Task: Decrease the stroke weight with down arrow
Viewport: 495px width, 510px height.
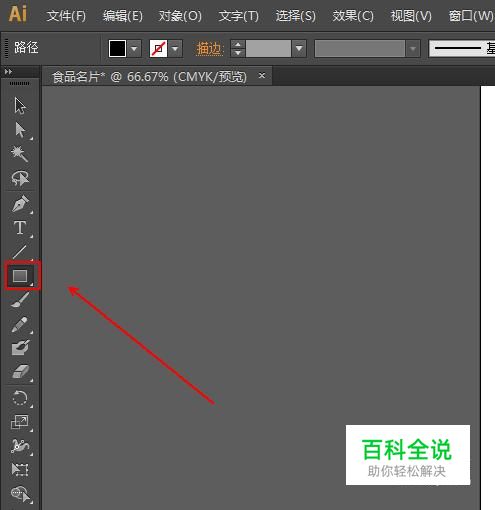Action: coord(238,53)
